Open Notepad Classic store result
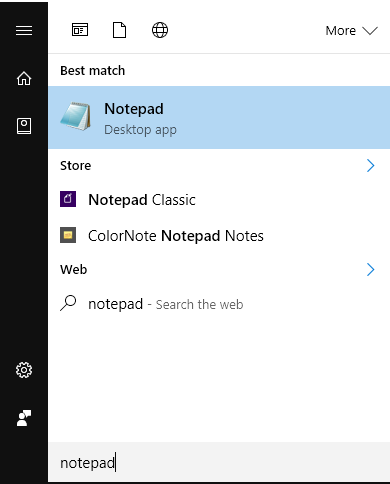 tap(219, 200)
